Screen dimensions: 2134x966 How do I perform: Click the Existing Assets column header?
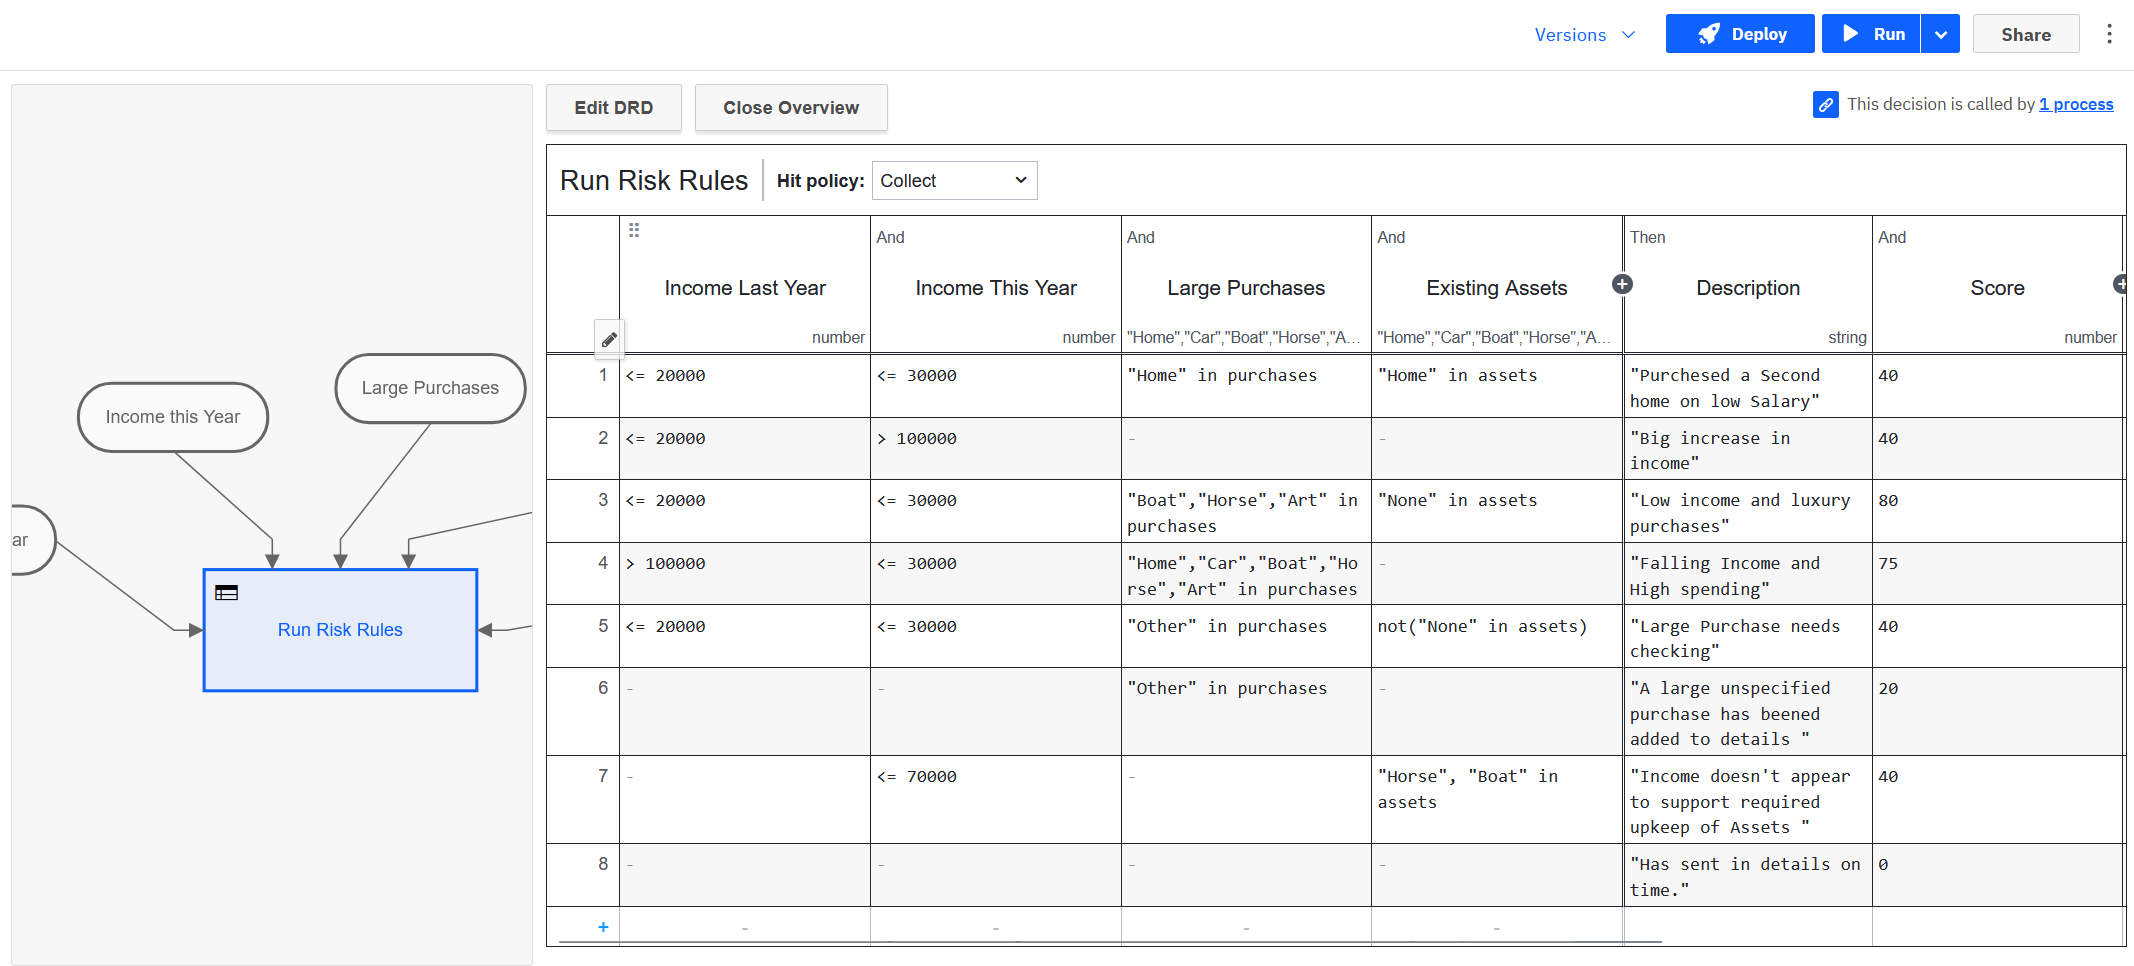point(1496,288)
